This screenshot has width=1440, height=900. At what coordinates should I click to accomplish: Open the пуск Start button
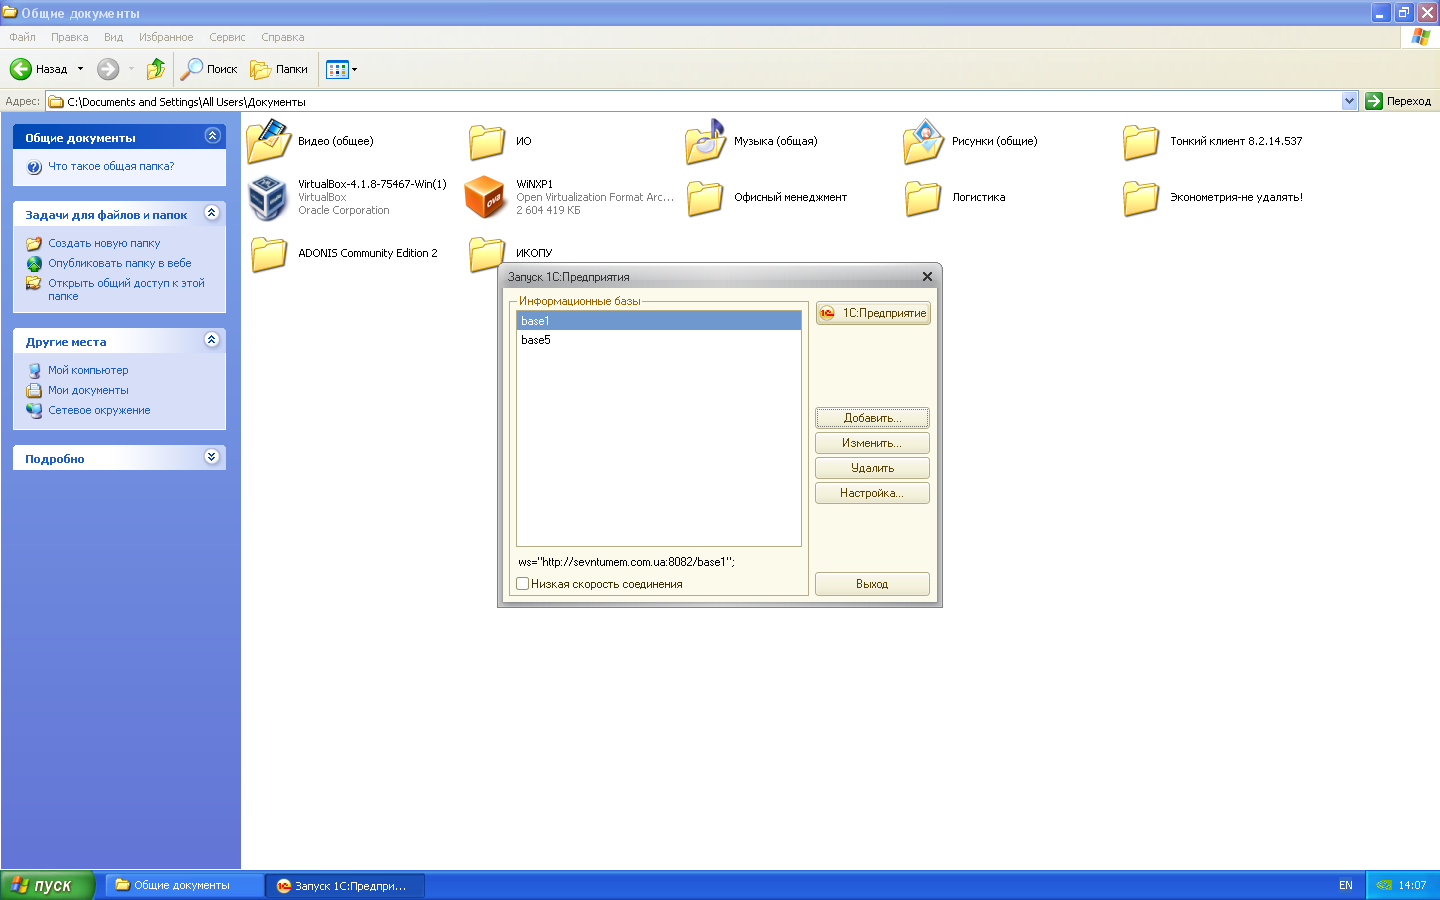[x=47, y=885]
